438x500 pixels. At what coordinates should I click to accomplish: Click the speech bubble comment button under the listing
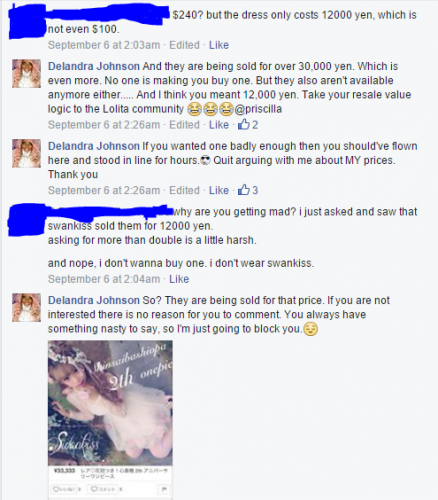(x=101, y=489)
